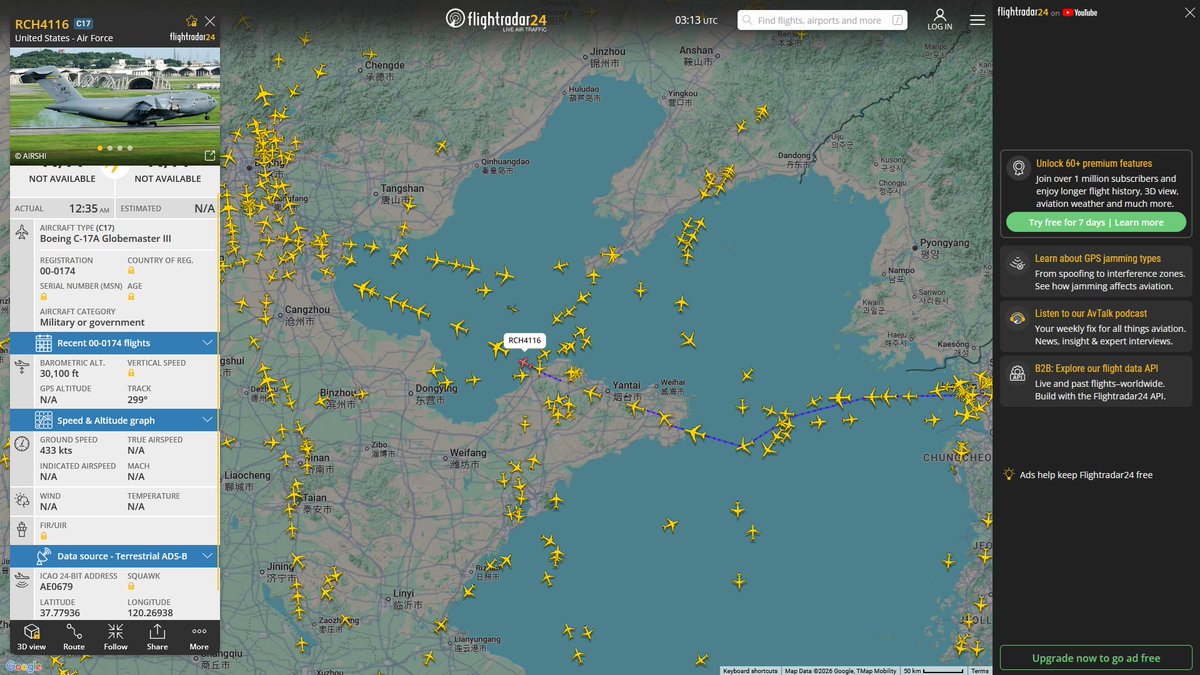
Task: Expand the Speed & Altitude graph section
Action: pos(114,420)
